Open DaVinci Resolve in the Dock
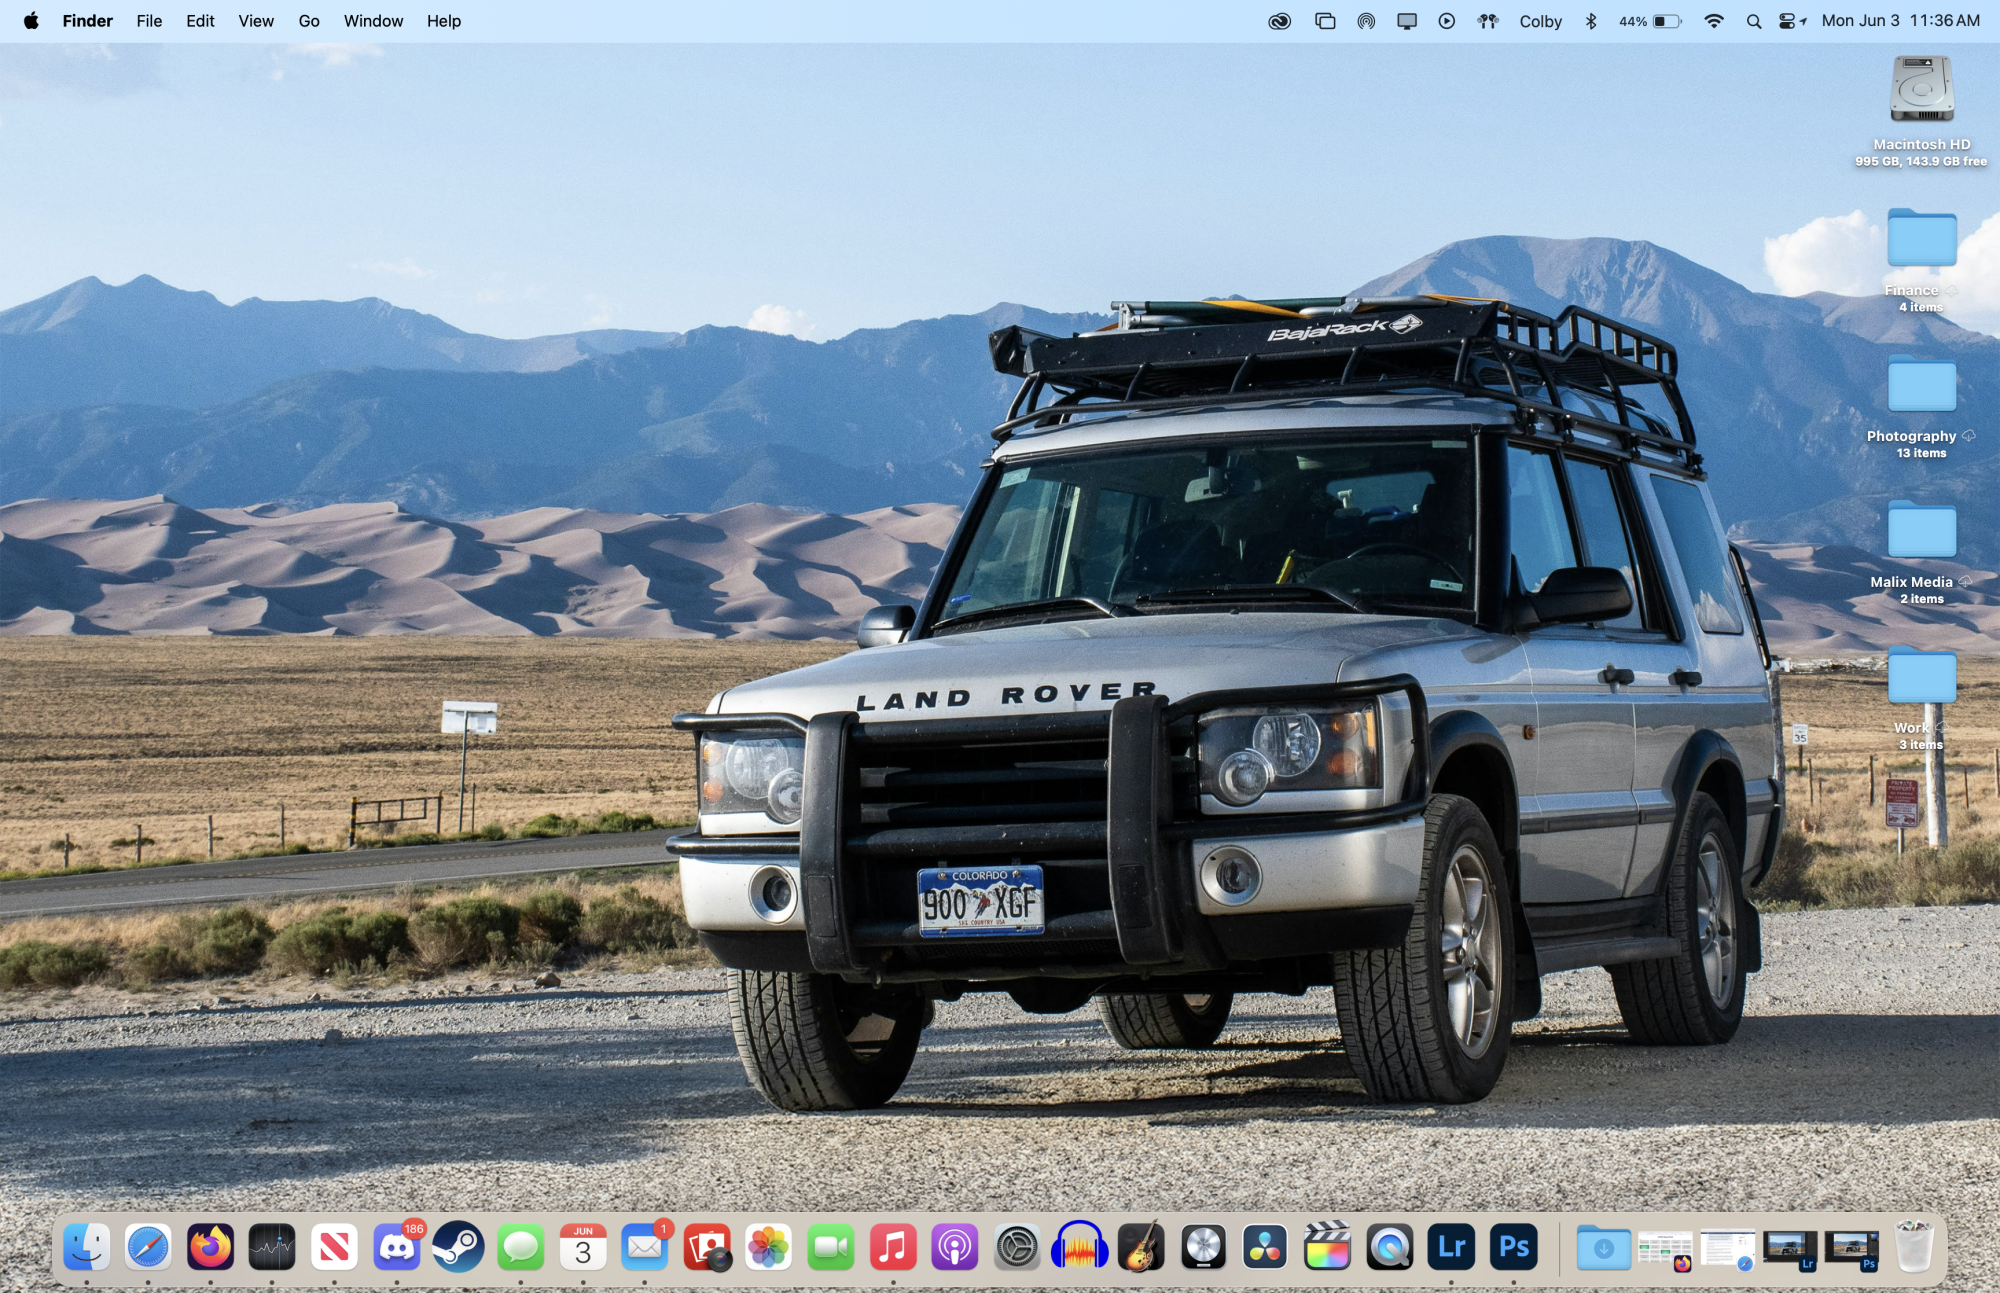The height and width of the screenshot is (1293, 2000). click(1265, 1247)
